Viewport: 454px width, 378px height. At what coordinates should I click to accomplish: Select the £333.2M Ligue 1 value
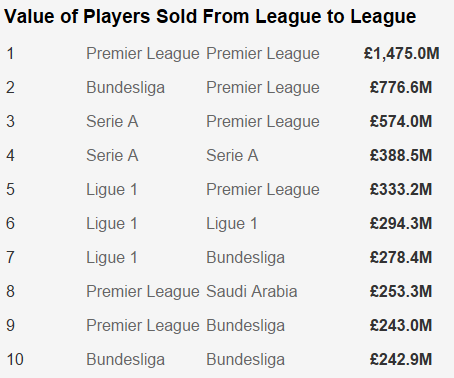click(401, 189)
